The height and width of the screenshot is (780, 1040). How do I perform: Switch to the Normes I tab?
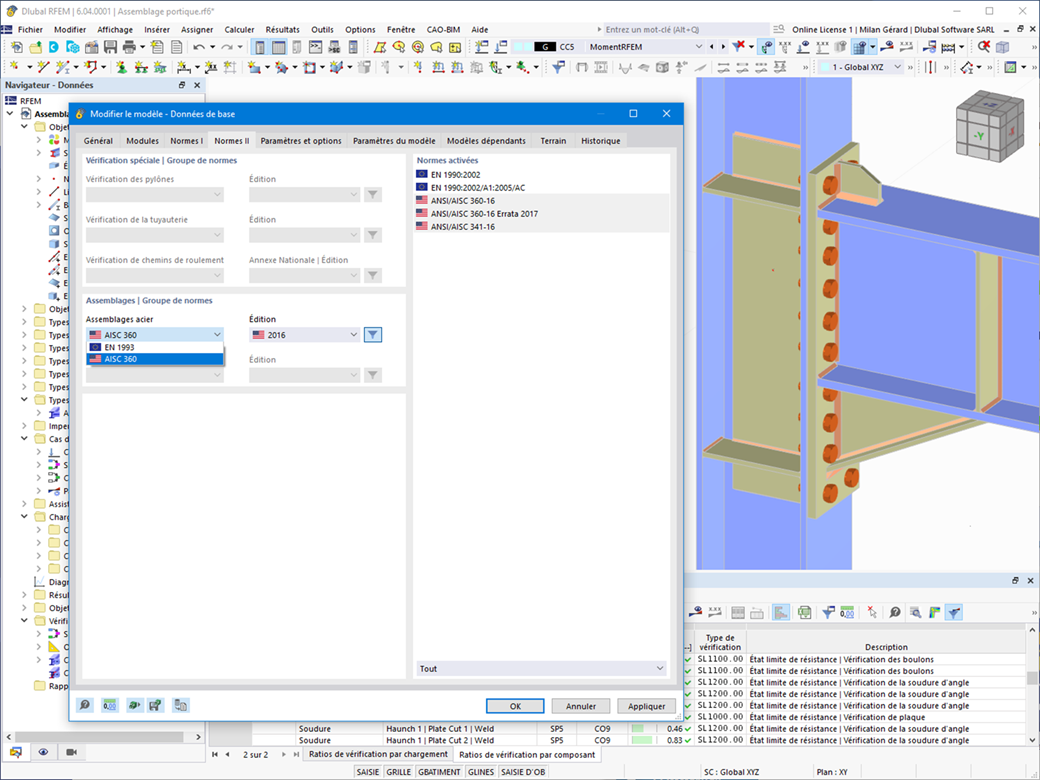click(186, 141)
